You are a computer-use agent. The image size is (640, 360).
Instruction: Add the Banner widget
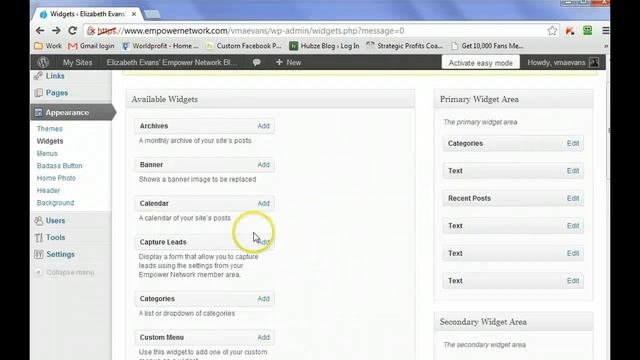point(263,164)
